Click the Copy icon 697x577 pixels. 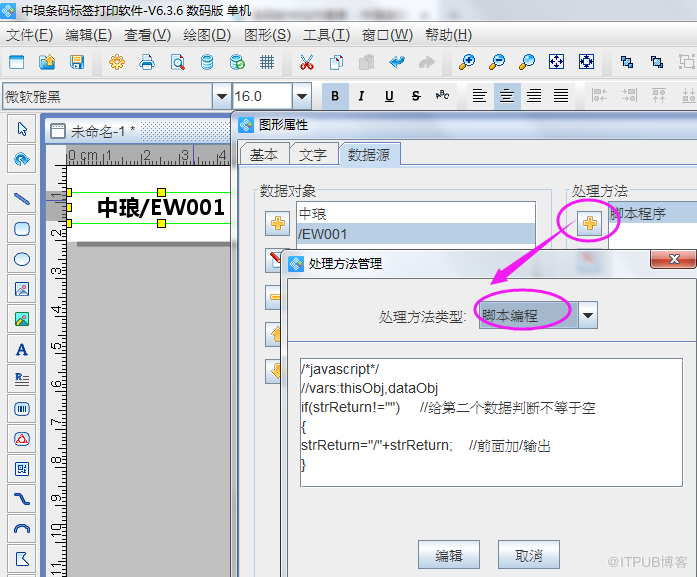coord(336,62)
